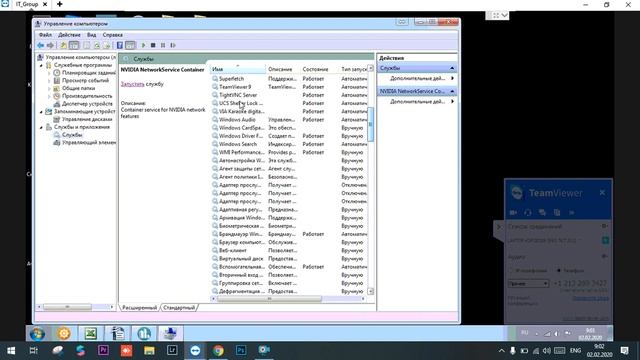Open Excel from the remote taskbar
This screenshot has width=640, height=360.
click(x=91, y=334)
